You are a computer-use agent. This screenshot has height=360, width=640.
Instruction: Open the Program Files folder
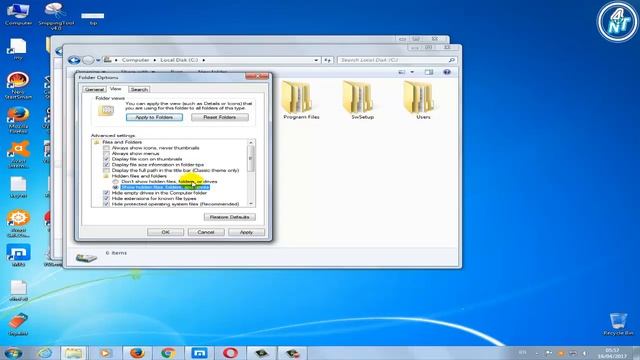coord(301,100)
